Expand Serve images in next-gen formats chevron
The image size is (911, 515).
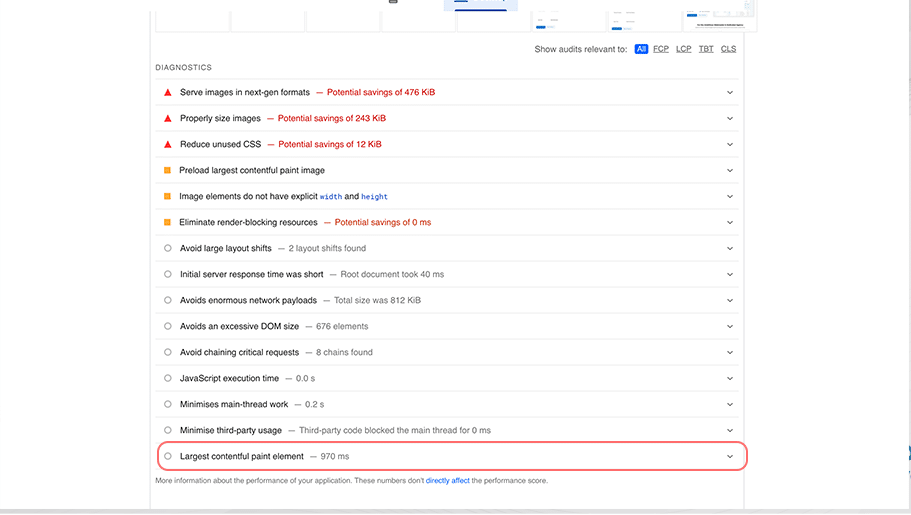(730, 92)
